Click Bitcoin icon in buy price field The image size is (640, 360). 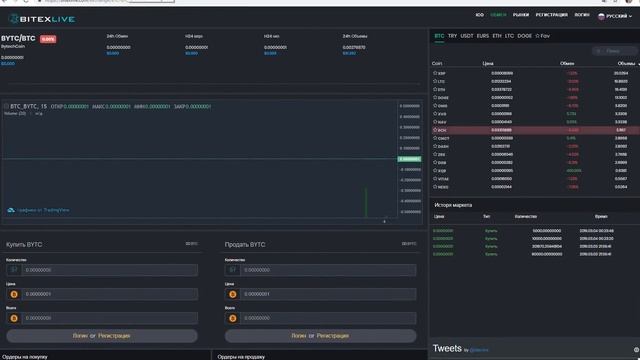pyautogui.click(x=14, y=294)
